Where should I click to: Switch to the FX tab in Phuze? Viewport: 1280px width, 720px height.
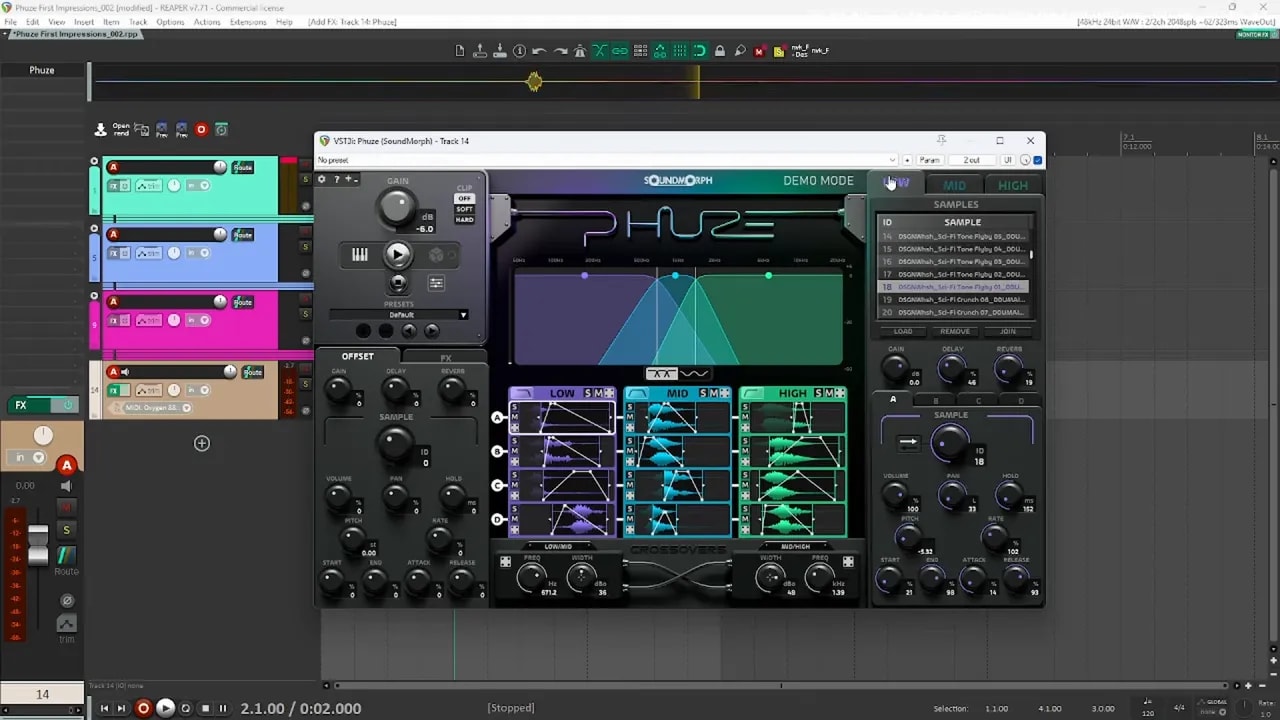[446, 357]
